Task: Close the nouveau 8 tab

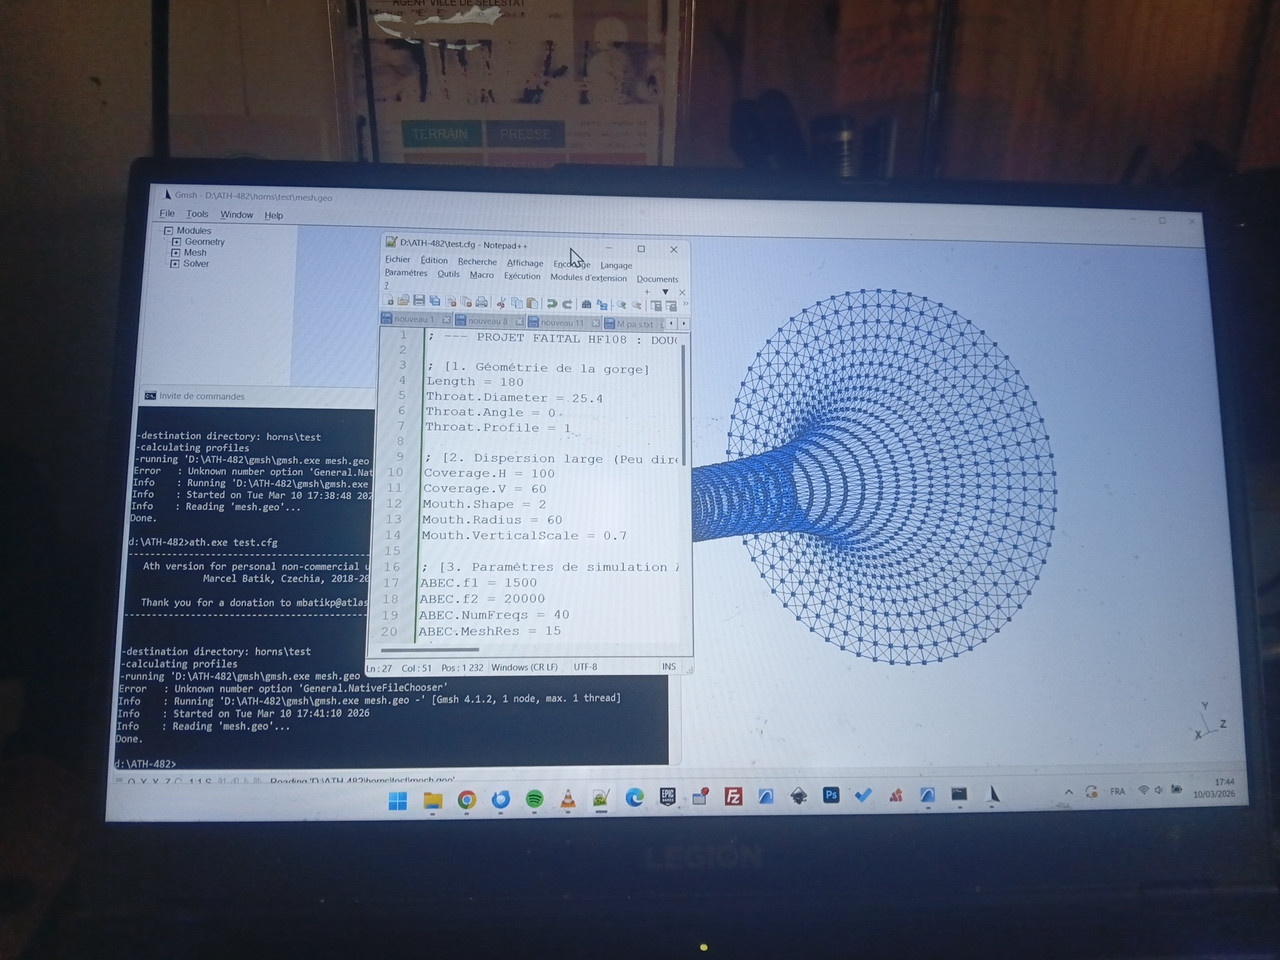Action: (x=519, y=322)
